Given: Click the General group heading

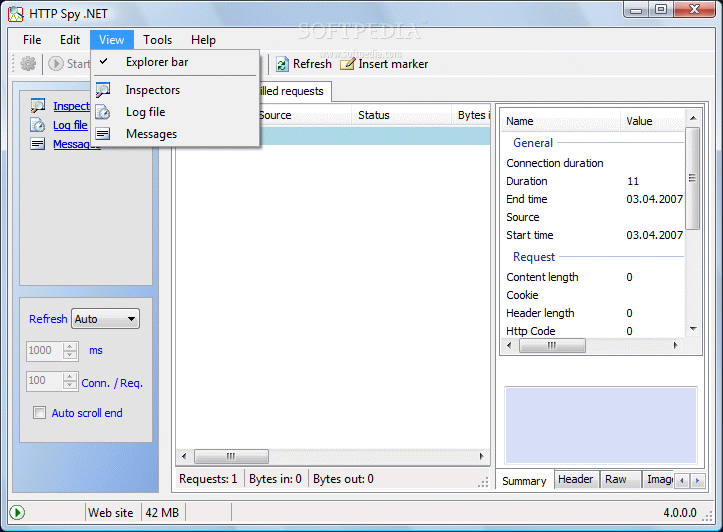Looking at the screenshot, I should [x=533, y=143].
